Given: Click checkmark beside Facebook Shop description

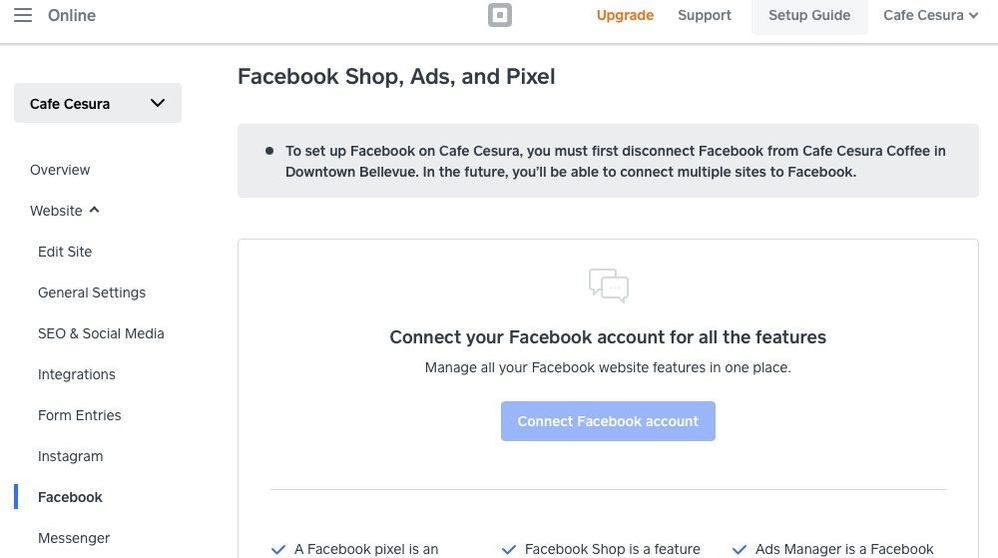Looking at the screenshot, I should (509, 549).
